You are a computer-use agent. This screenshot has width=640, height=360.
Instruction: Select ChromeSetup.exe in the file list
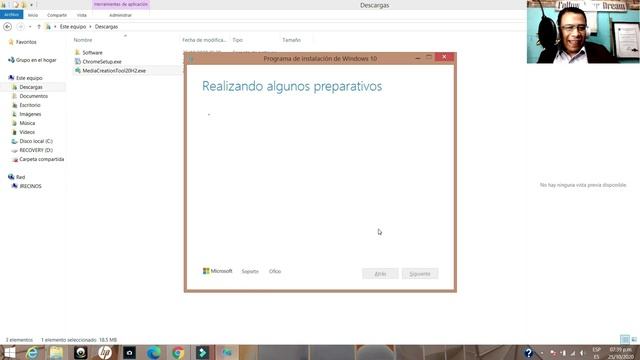coord(102,62)
